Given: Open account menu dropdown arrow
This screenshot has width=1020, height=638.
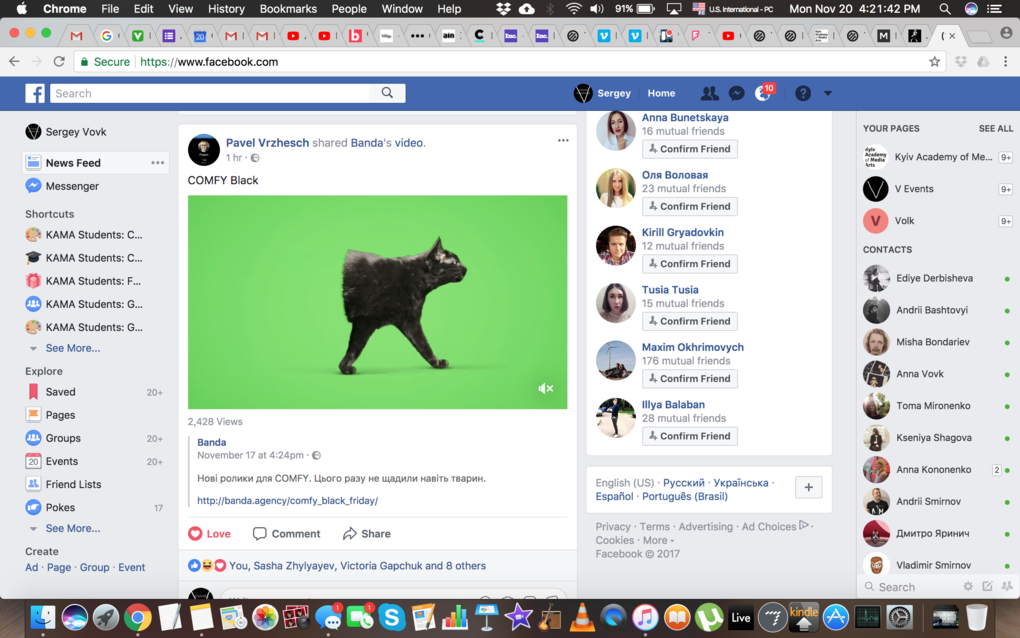Looking at the screenshot, I should coord(827,94).
